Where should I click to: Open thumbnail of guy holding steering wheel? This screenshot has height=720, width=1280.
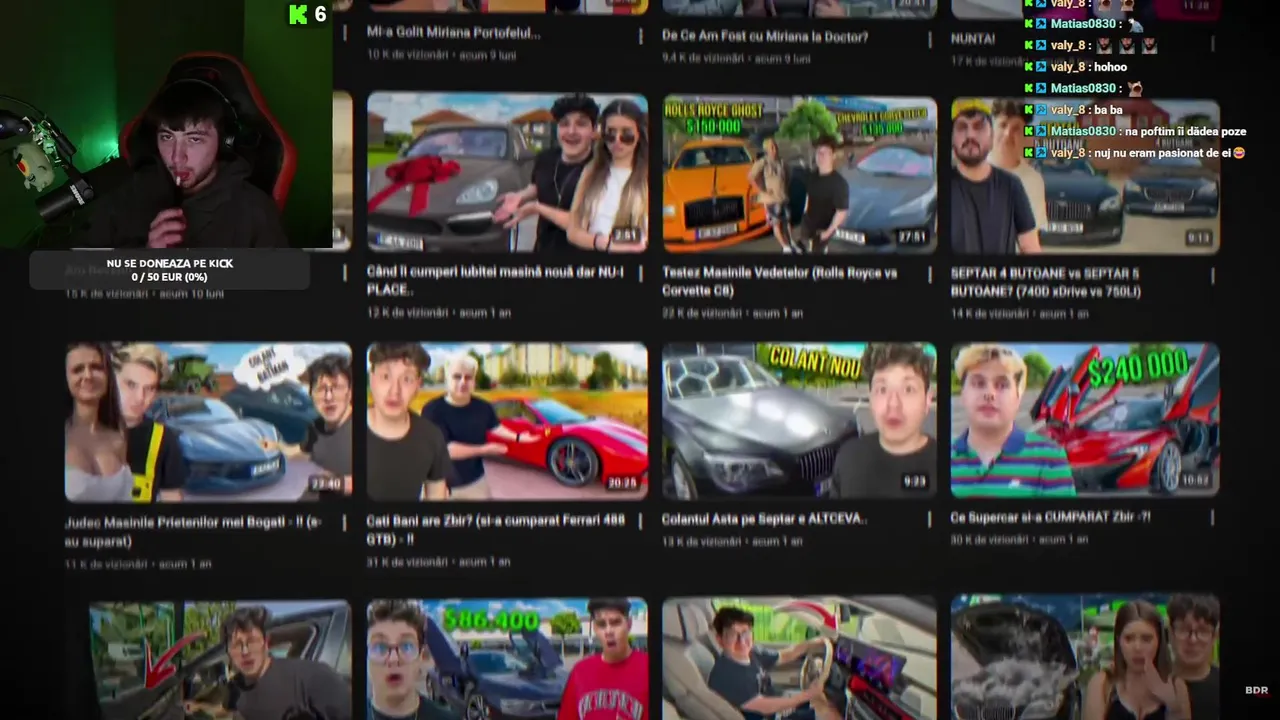pos(800,658)
